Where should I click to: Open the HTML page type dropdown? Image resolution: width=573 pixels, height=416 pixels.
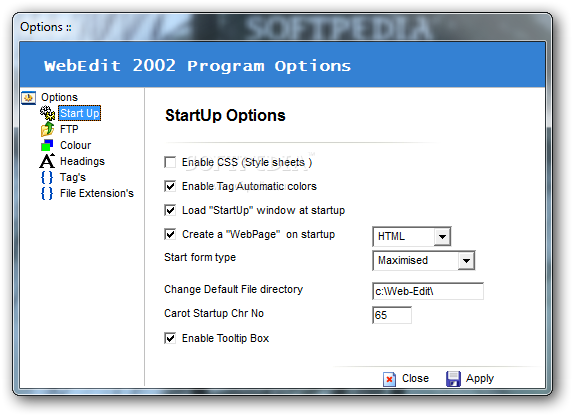tap(442, 237)
